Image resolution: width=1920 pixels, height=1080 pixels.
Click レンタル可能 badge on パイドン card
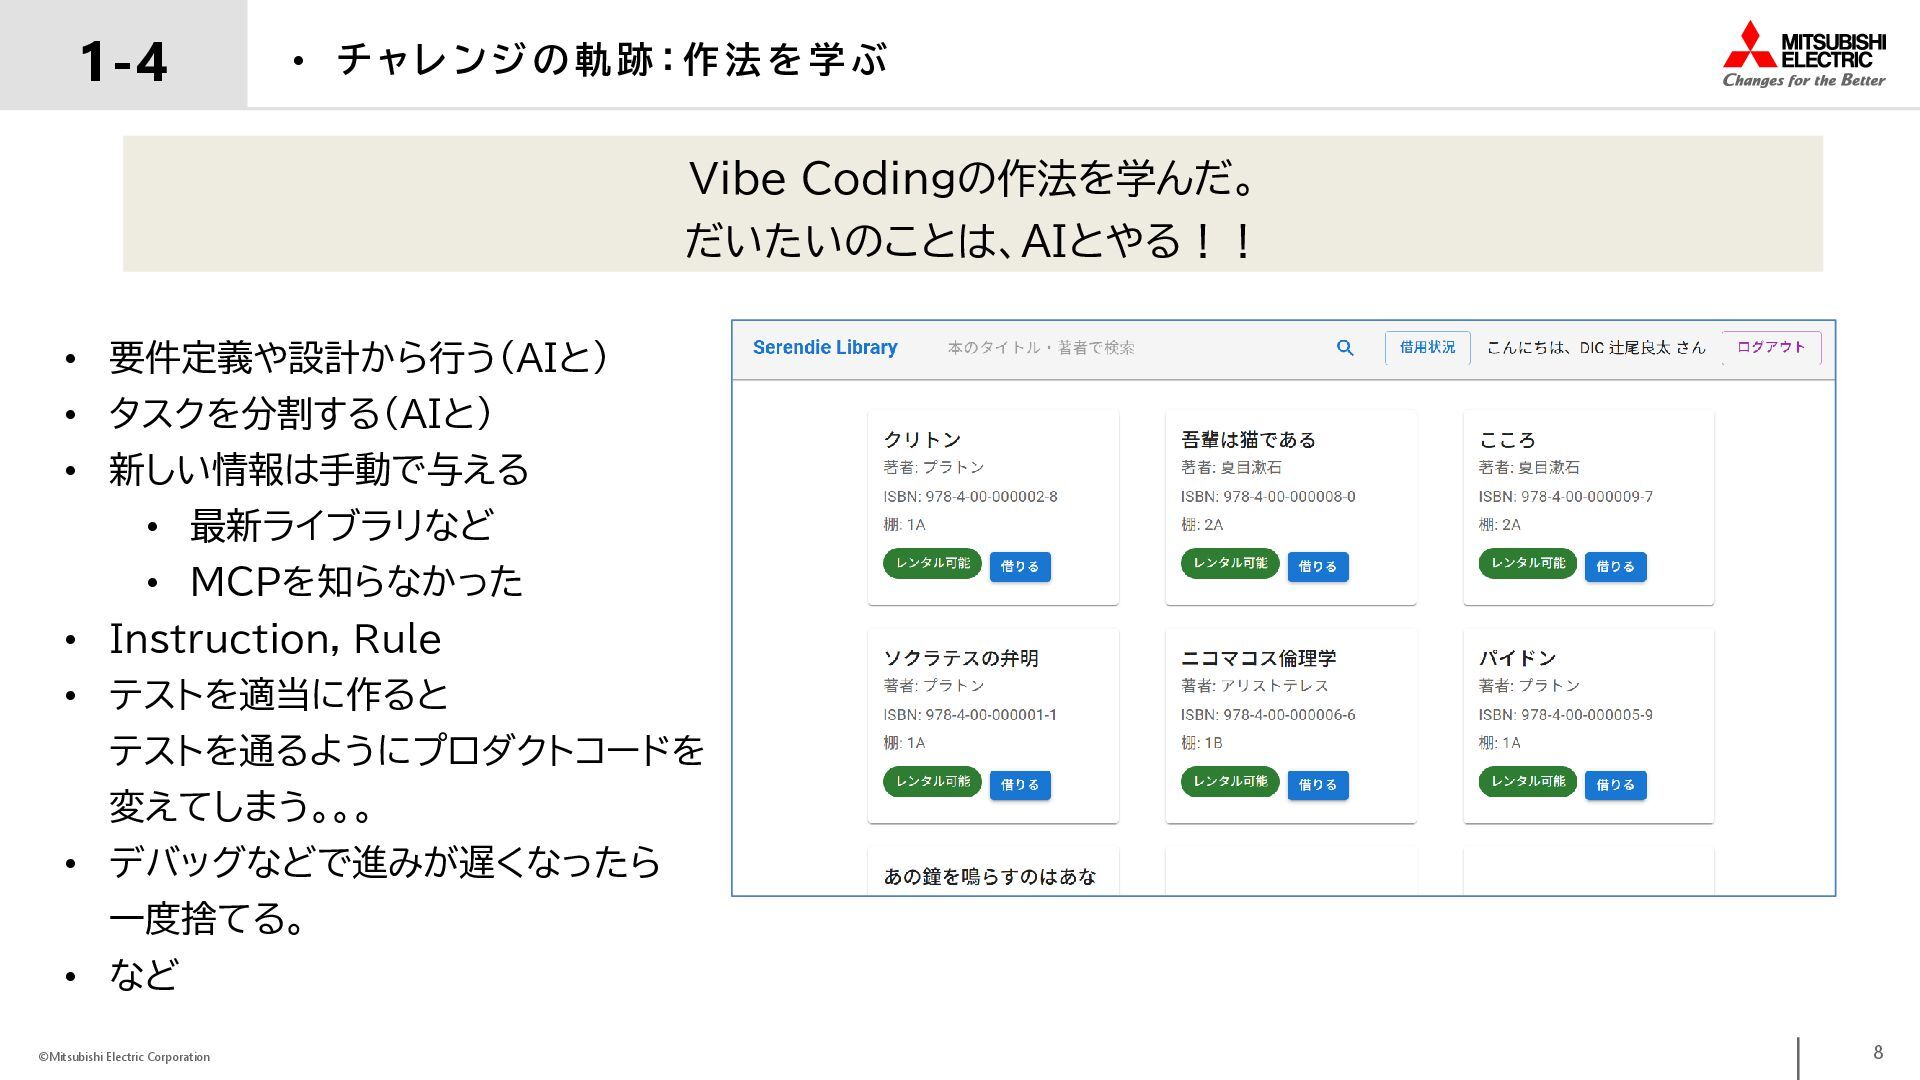(x=1528, y=781)
